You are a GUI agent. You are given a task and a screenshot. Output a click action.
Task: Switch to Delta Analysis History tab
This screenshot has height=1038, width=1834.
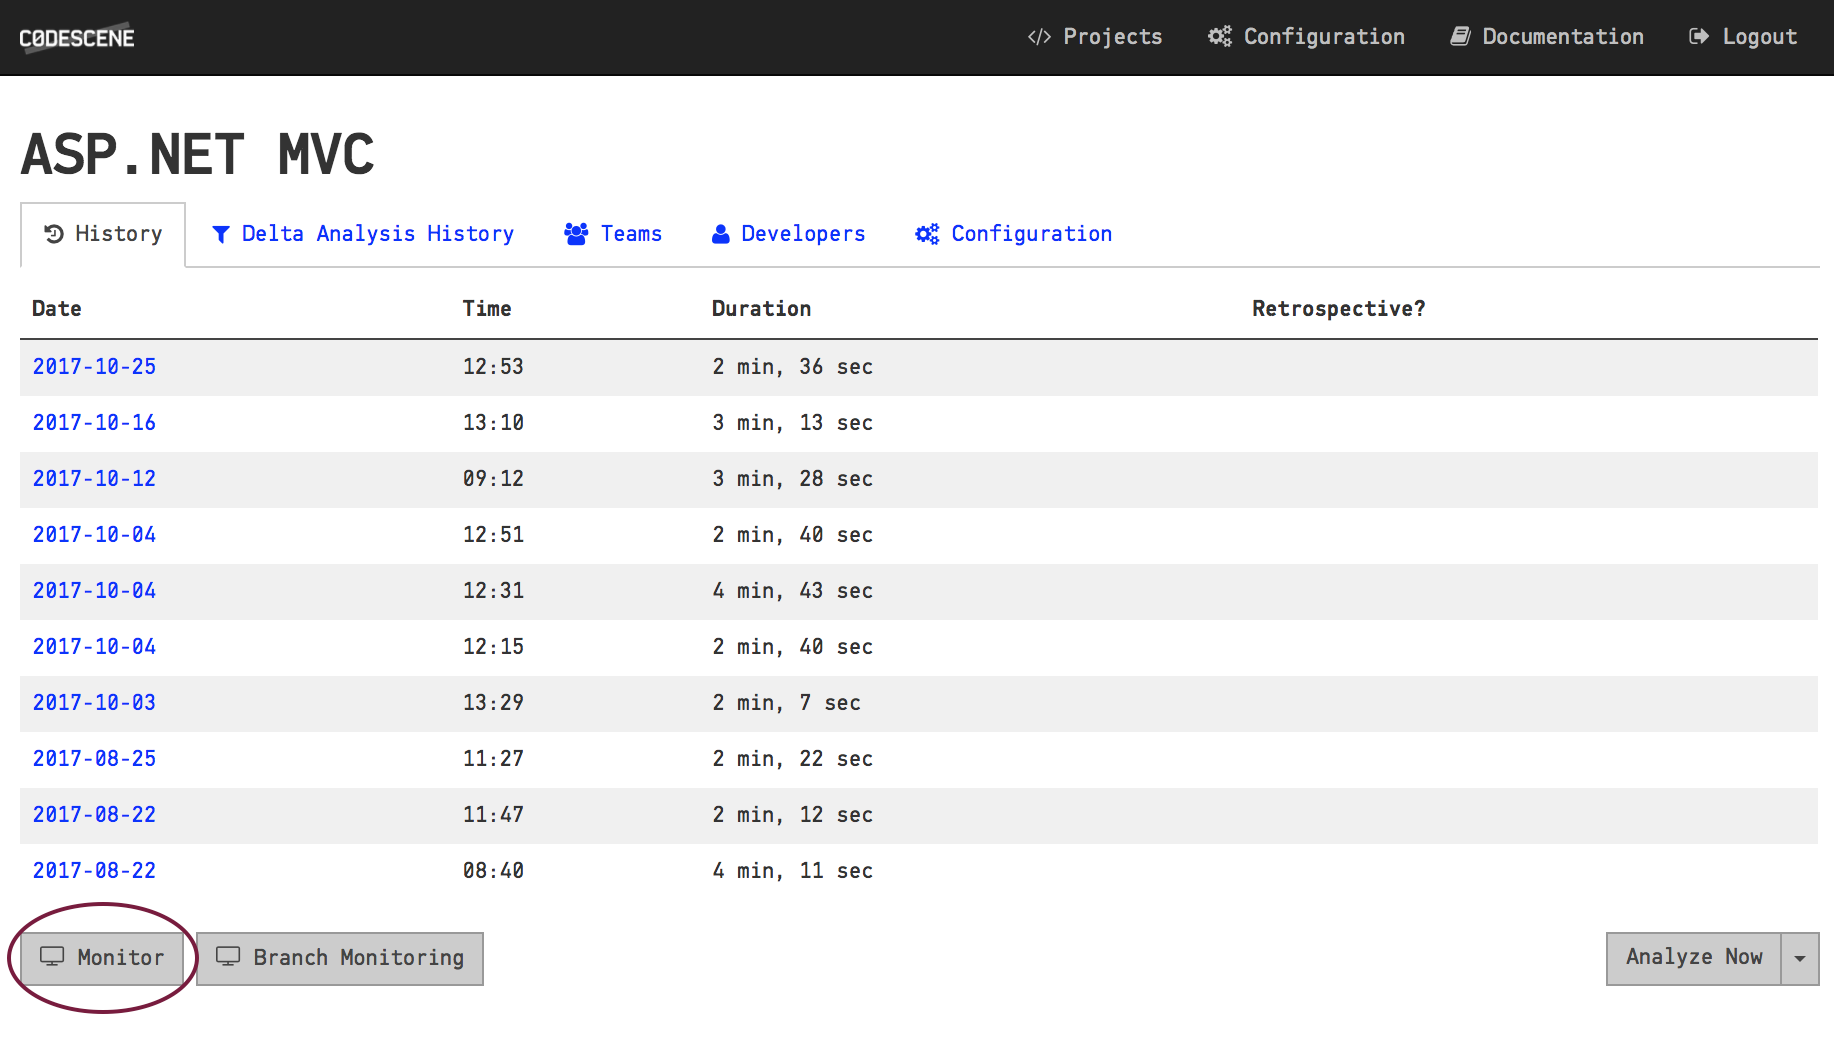[x=363, y=234]
